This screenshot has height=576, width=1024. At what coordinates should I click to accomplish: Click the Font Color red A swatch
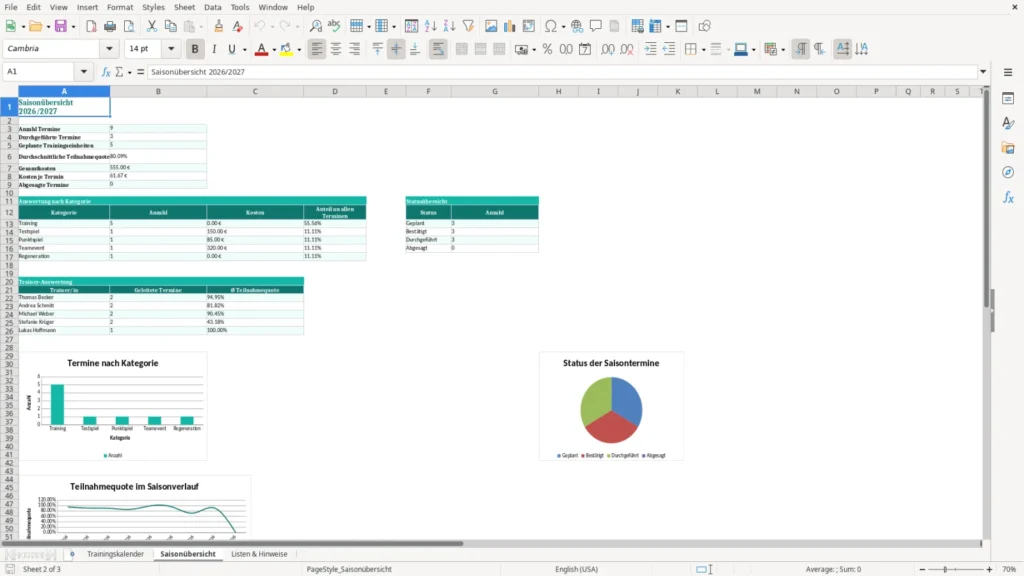[x=261, y=49]
